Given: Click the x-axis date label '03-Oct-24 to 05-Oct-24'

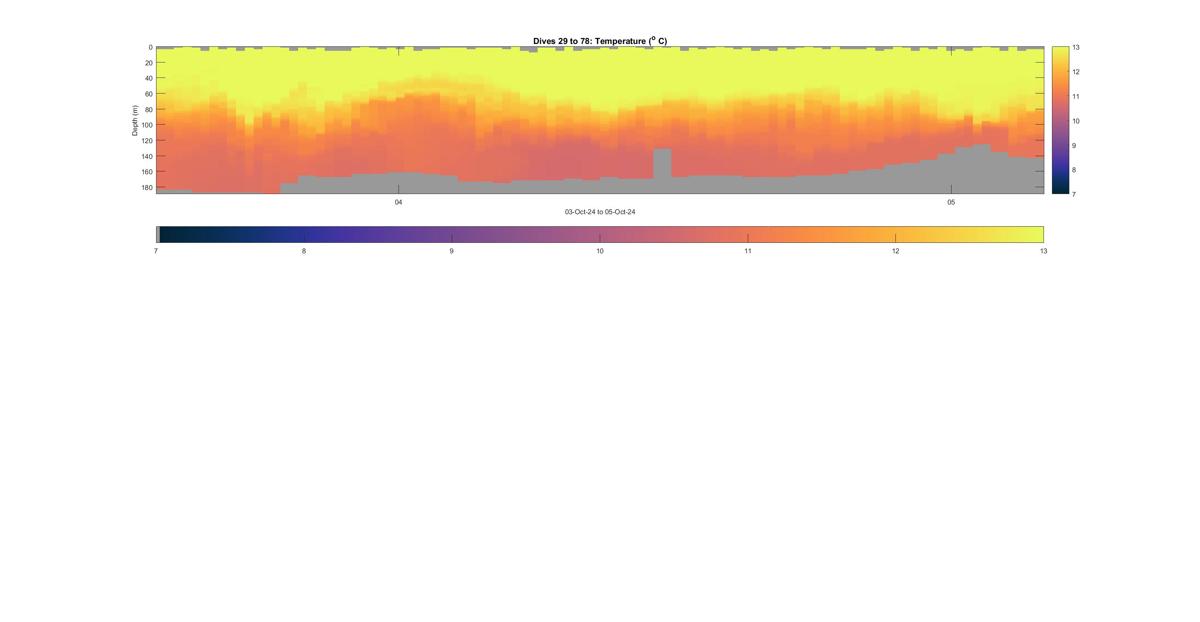Looking at the screenshot, I should [600, 212].
